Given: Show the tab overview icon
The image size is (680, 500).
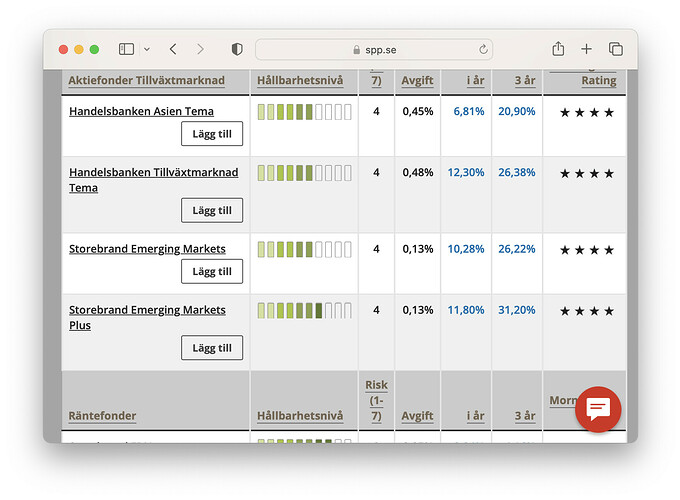Looking at the screenshot, I should (616, 49).
